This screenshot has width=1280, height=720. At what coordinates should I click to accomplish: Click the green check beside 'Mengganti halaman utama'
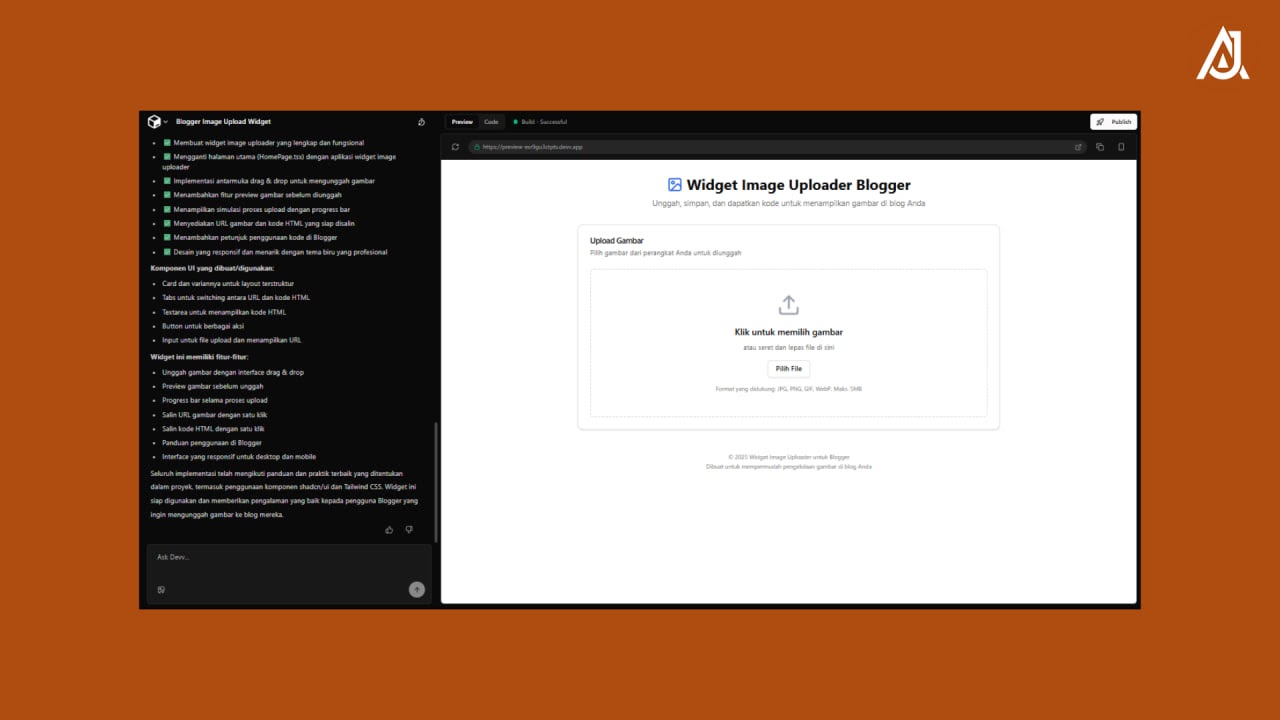167,157
